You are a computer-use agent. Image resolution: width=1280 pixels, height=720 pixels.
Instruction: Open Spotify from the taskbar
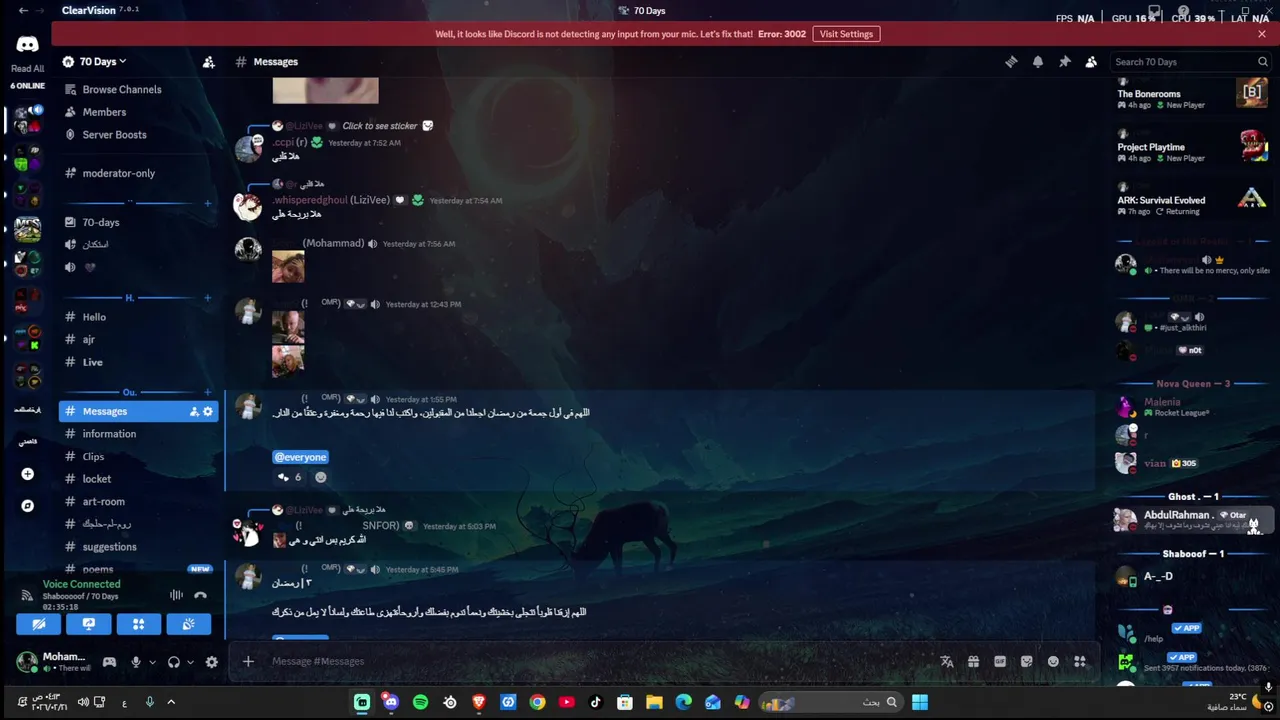click(x=420, y=702)
